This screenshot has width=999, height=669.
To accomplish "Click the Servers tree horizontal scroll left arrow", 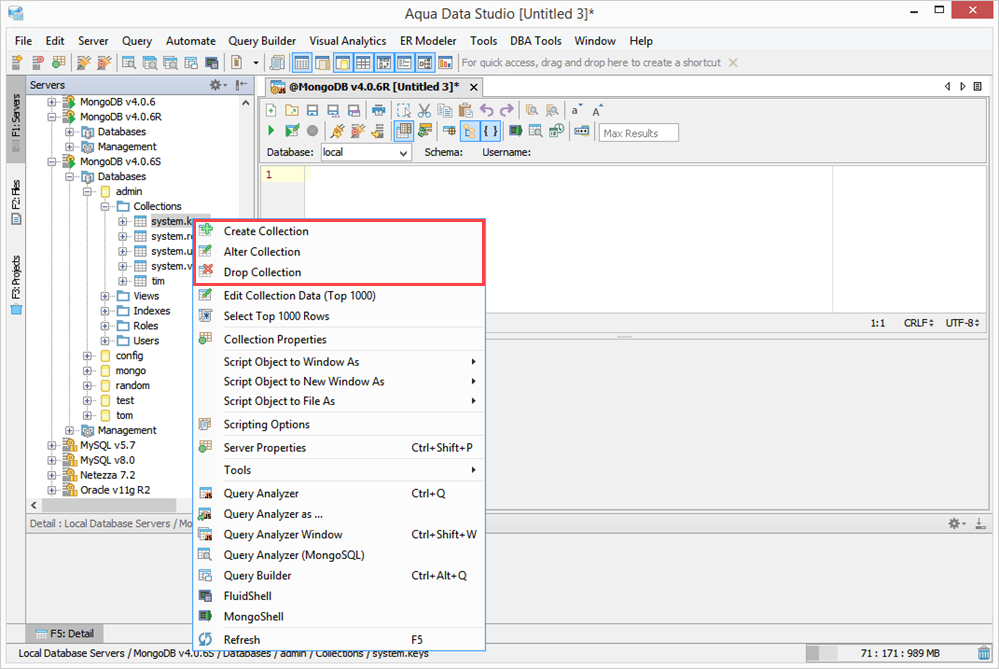I will tap(34, 505).
